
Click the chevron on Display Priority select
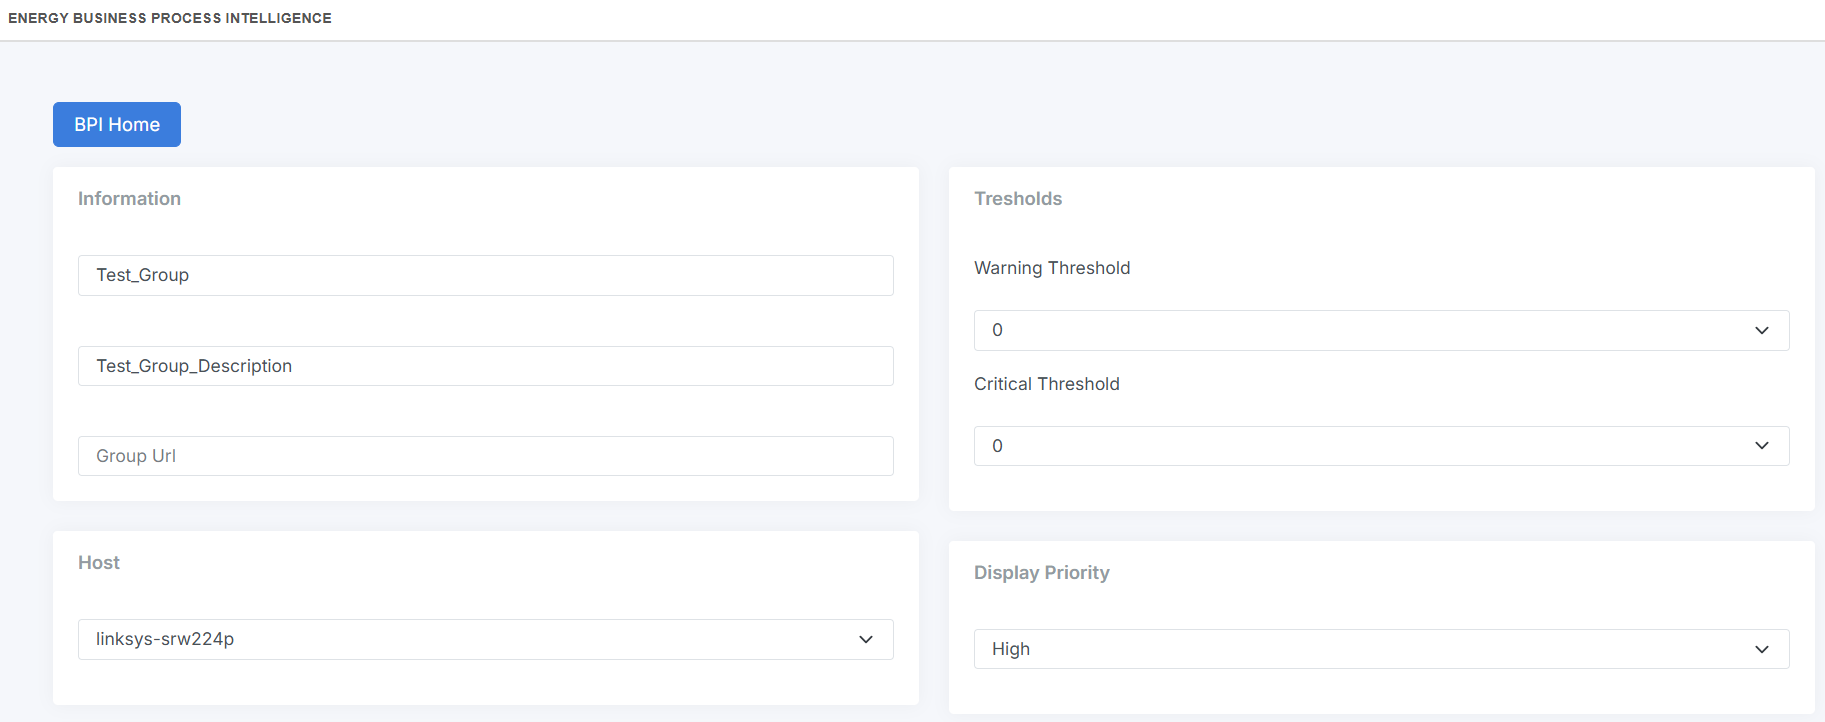pyautogui.click(x=1762, y=649)
